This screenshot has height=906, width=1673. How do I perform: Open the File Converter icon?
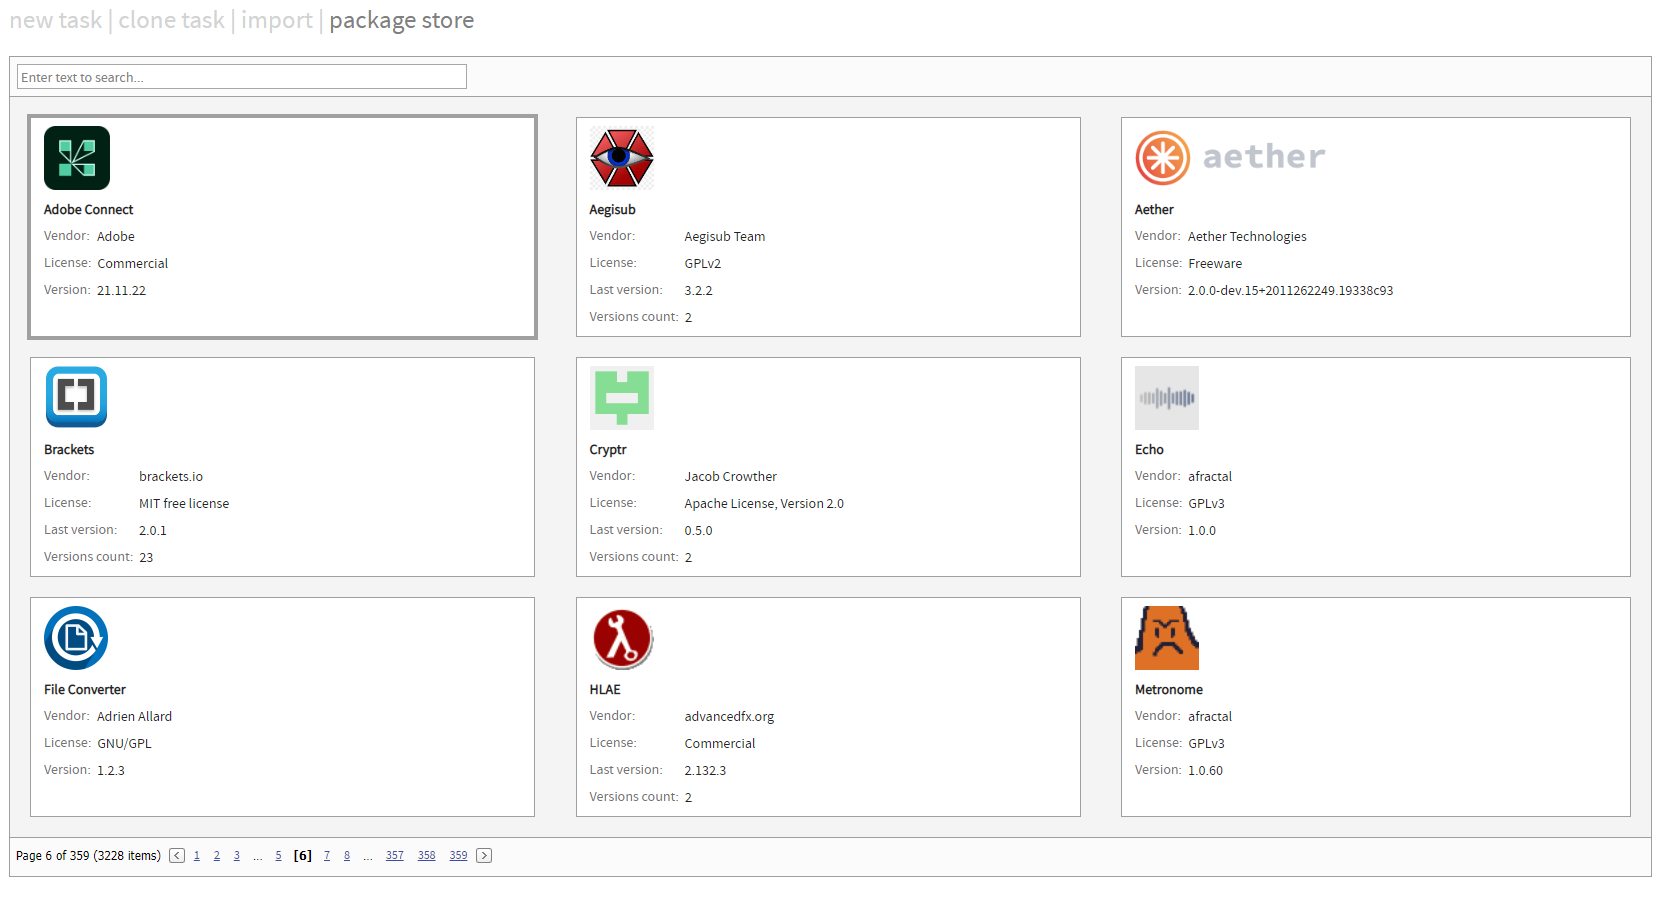point(76,637)
